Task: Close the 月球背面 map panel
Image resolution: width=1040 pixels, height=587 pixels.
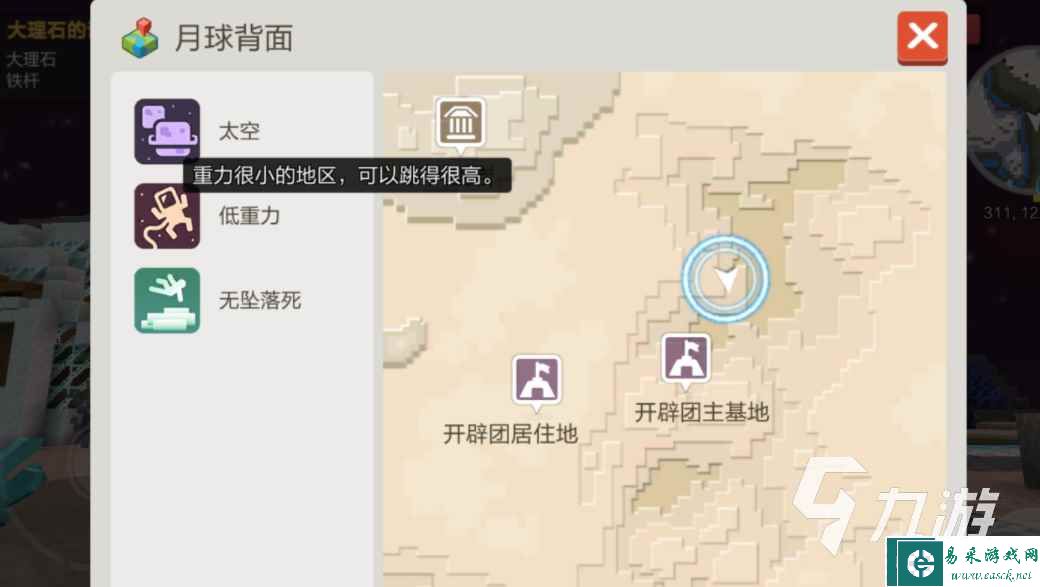Action: (x=923, y=38)
